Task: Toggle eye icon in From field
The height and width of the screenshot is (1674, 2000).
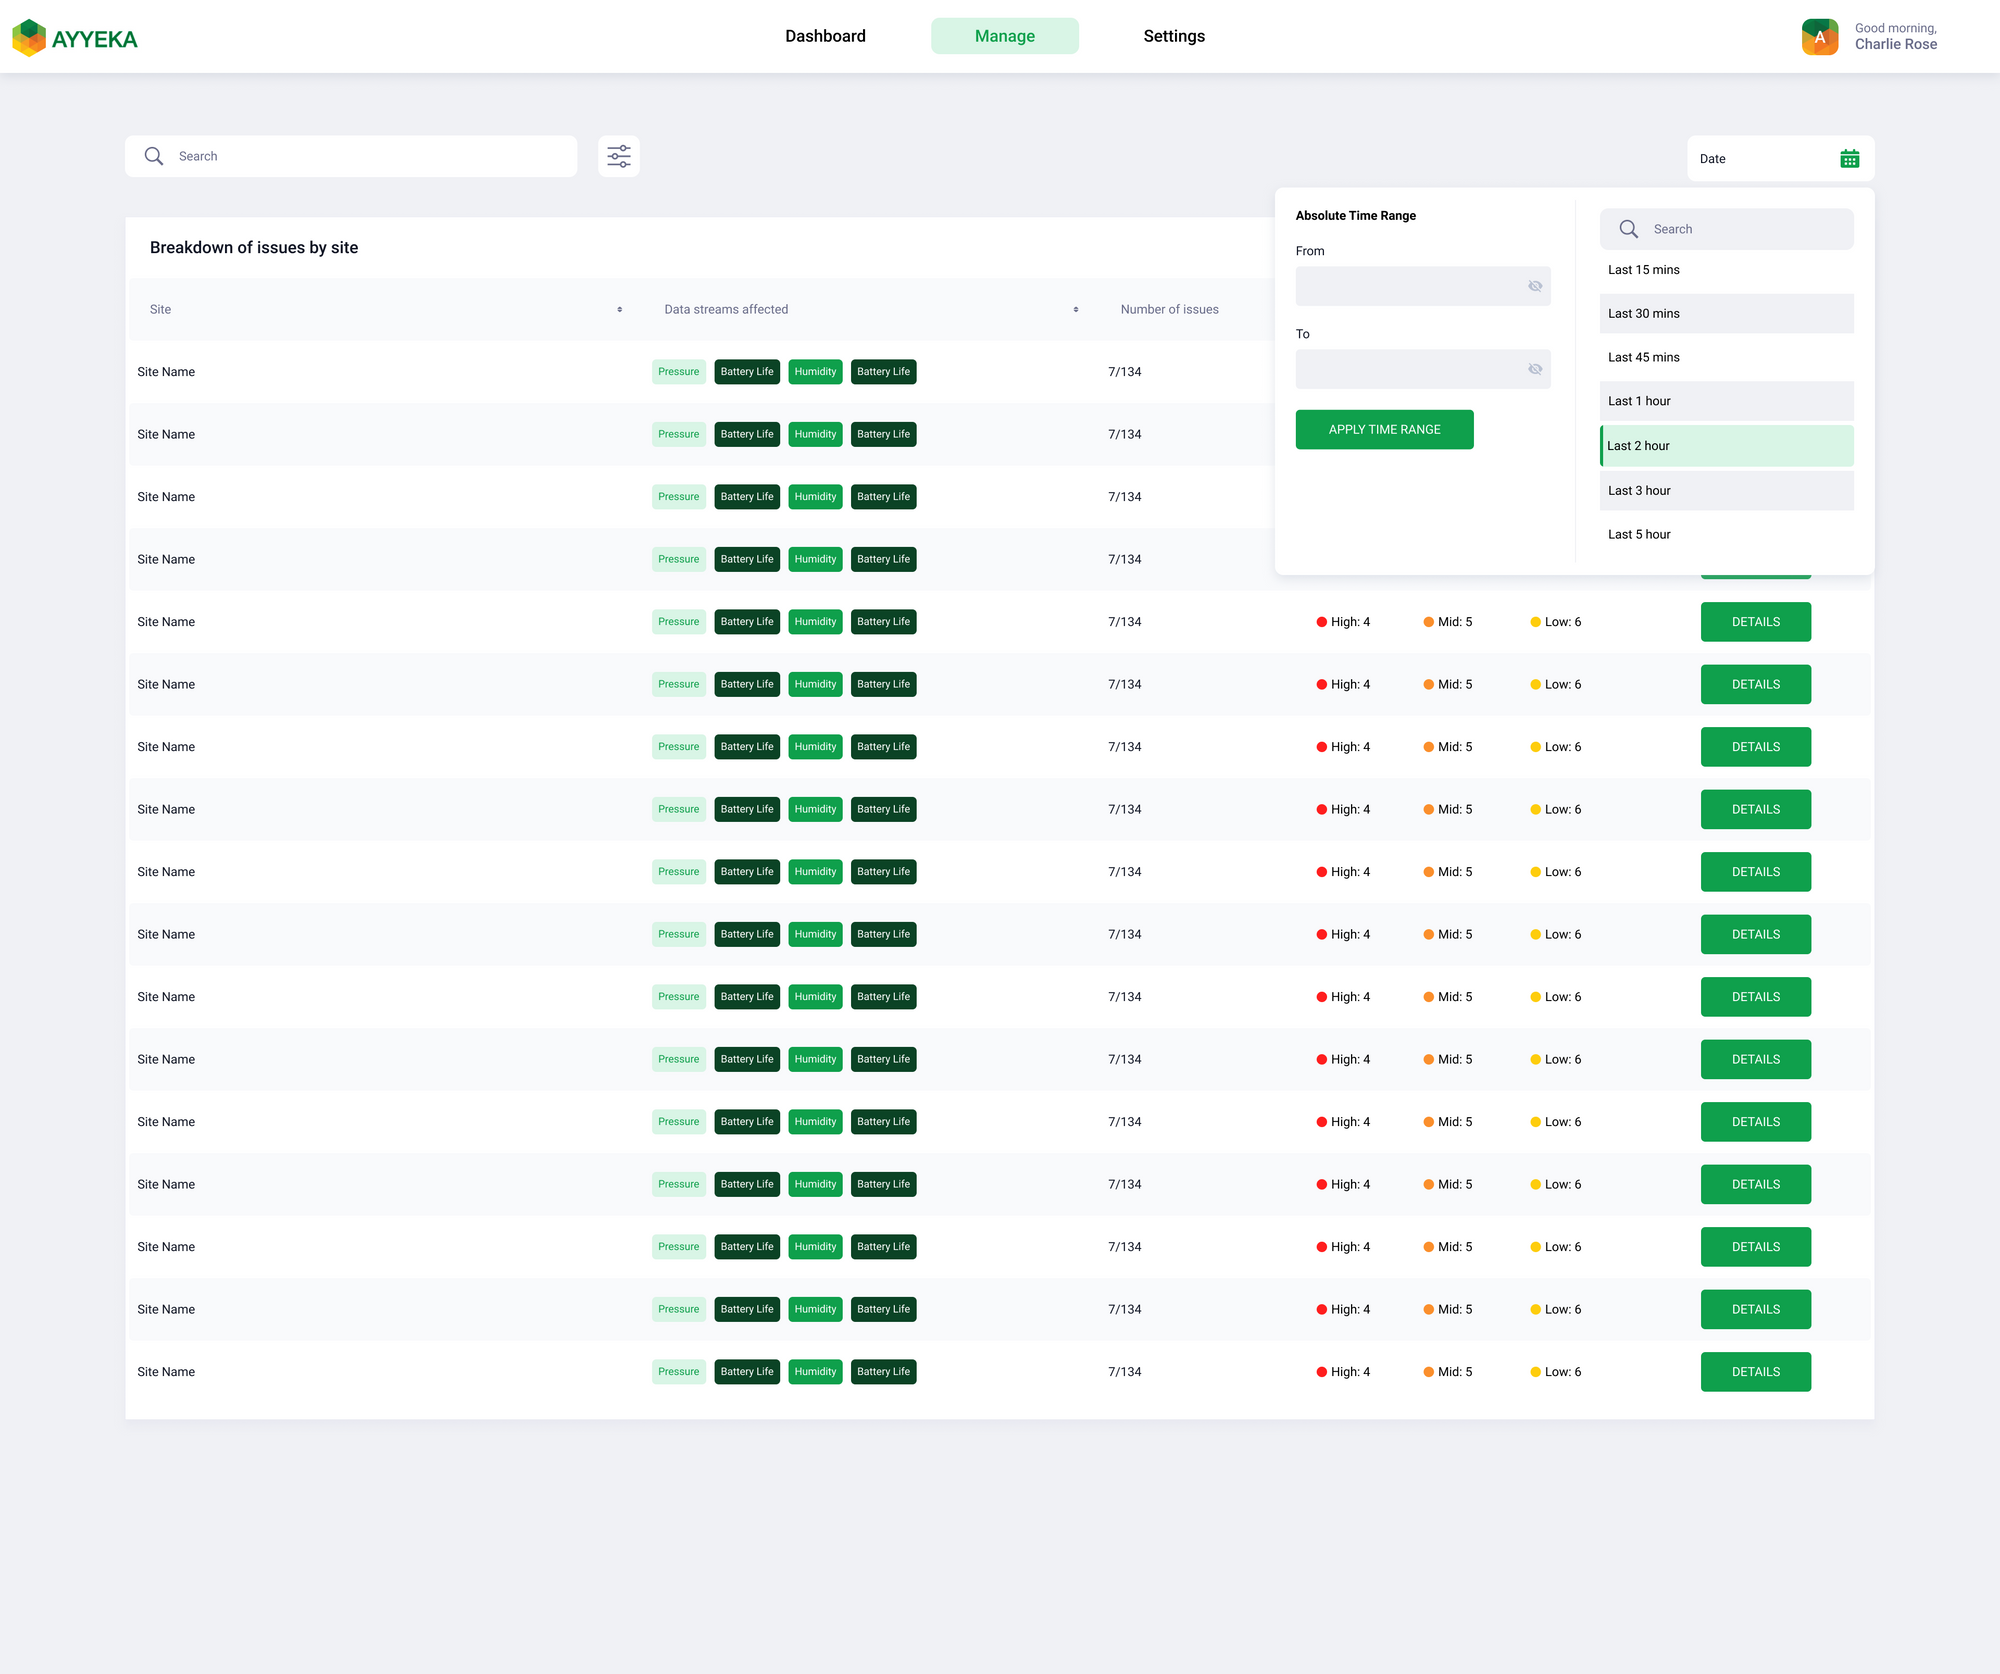Action: click(1535, 286)
